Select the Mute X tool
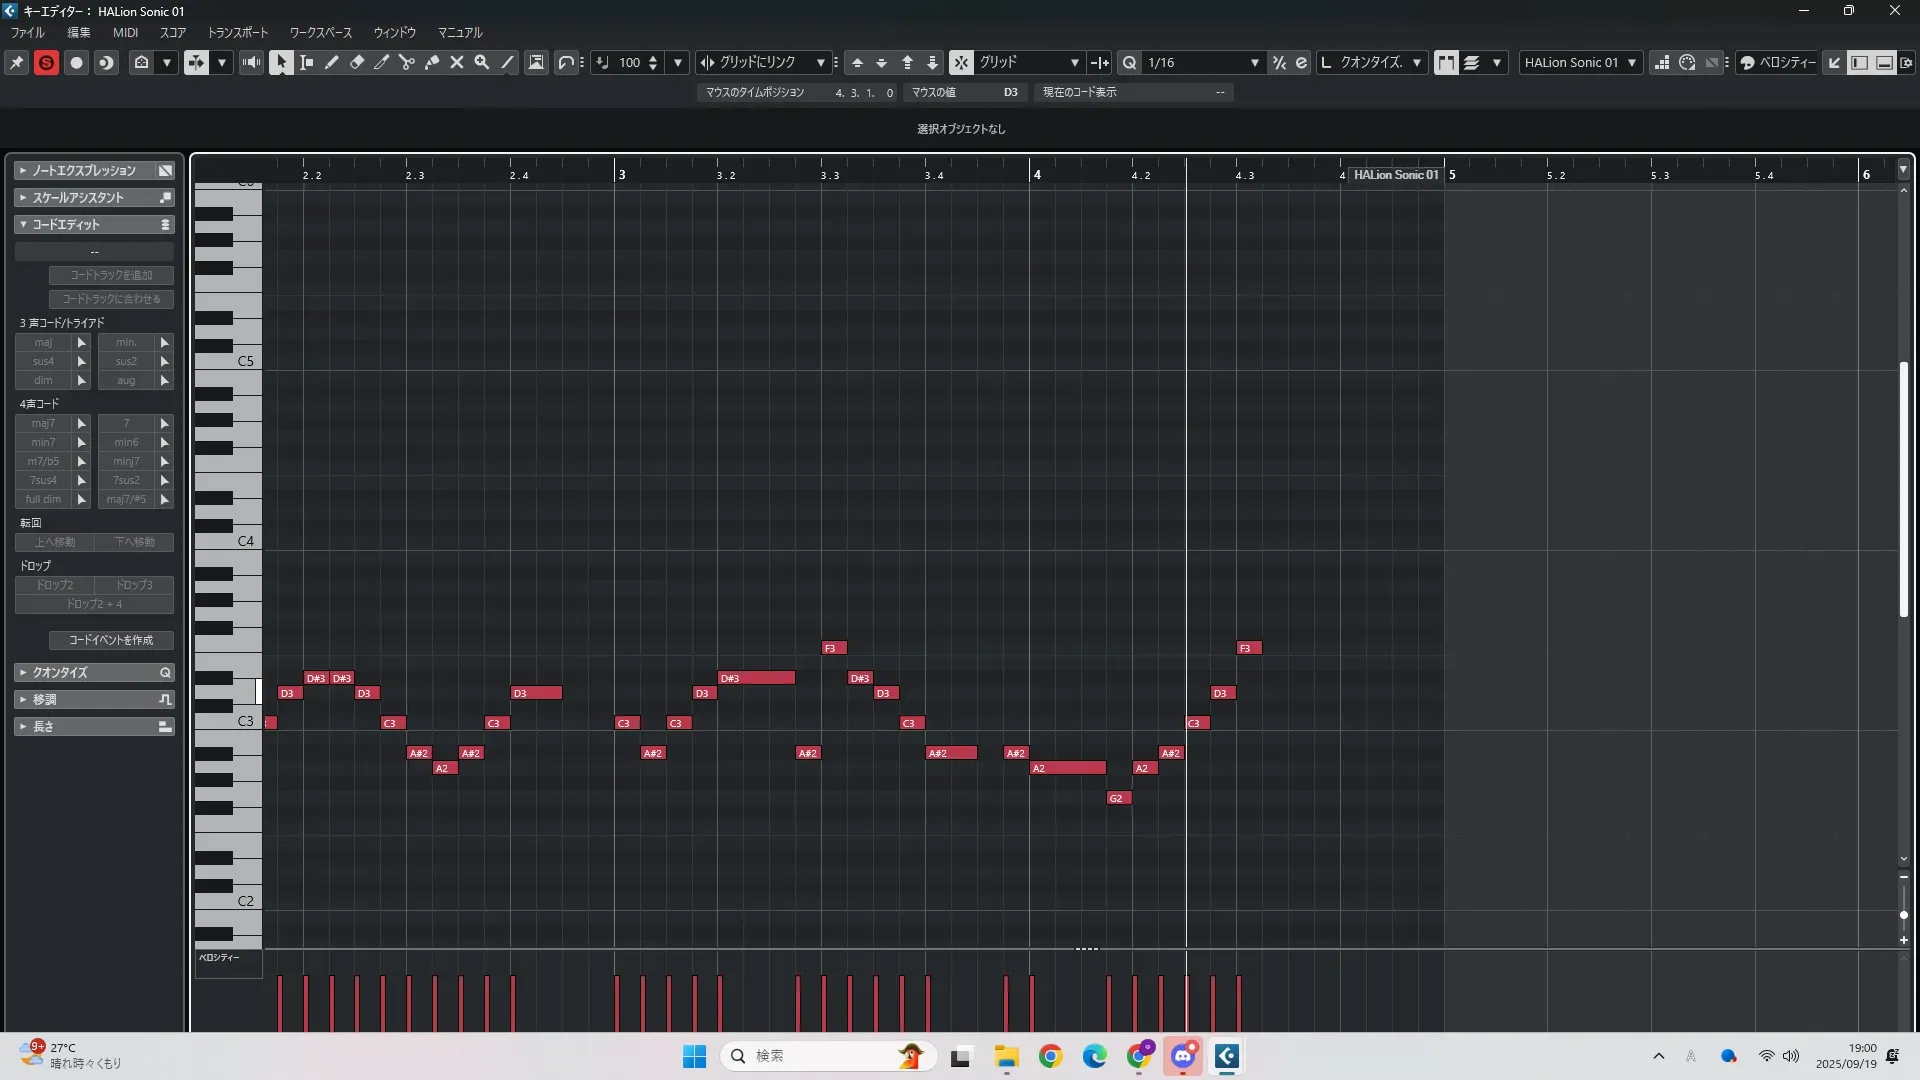The height and width of the screenshot is (1080, 1920). [457, 62]
